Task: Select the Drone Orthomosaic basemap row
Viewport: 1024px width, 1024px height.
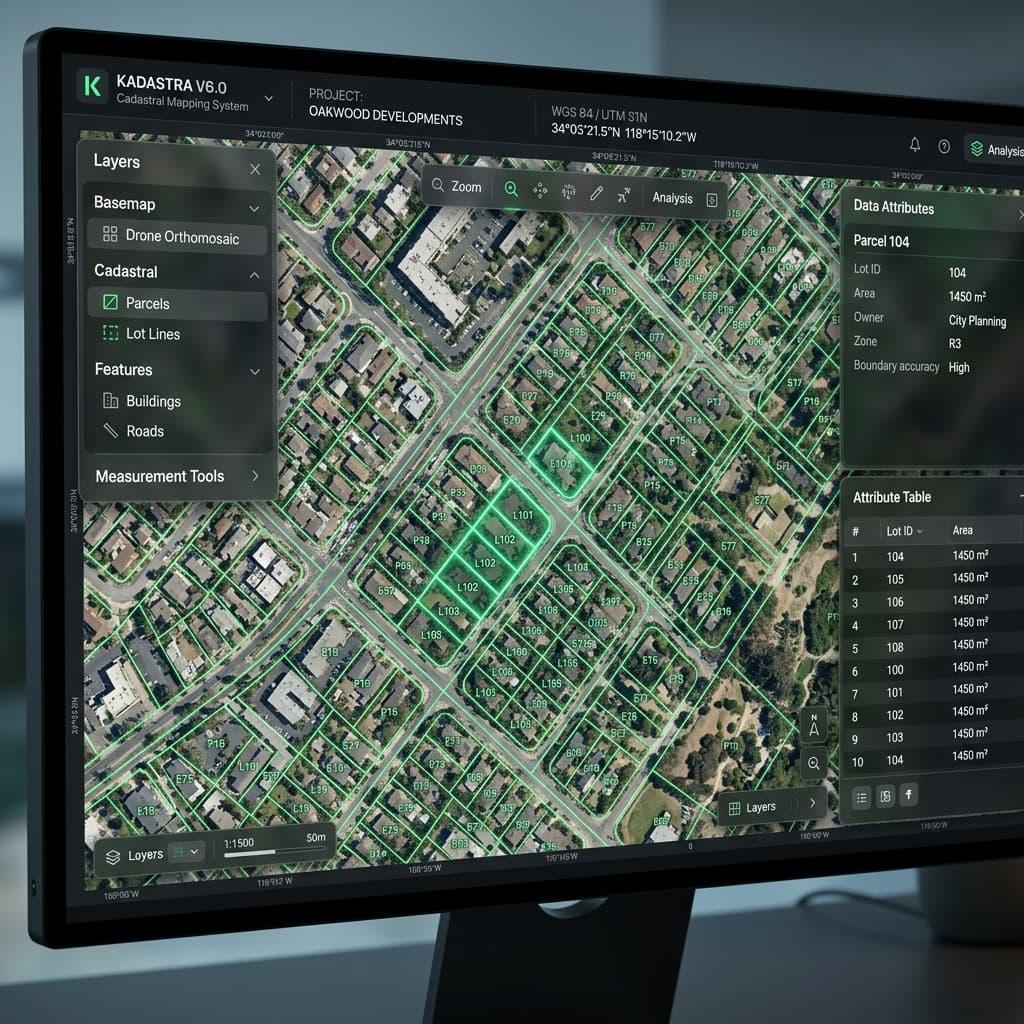Action: pos(178,238)
